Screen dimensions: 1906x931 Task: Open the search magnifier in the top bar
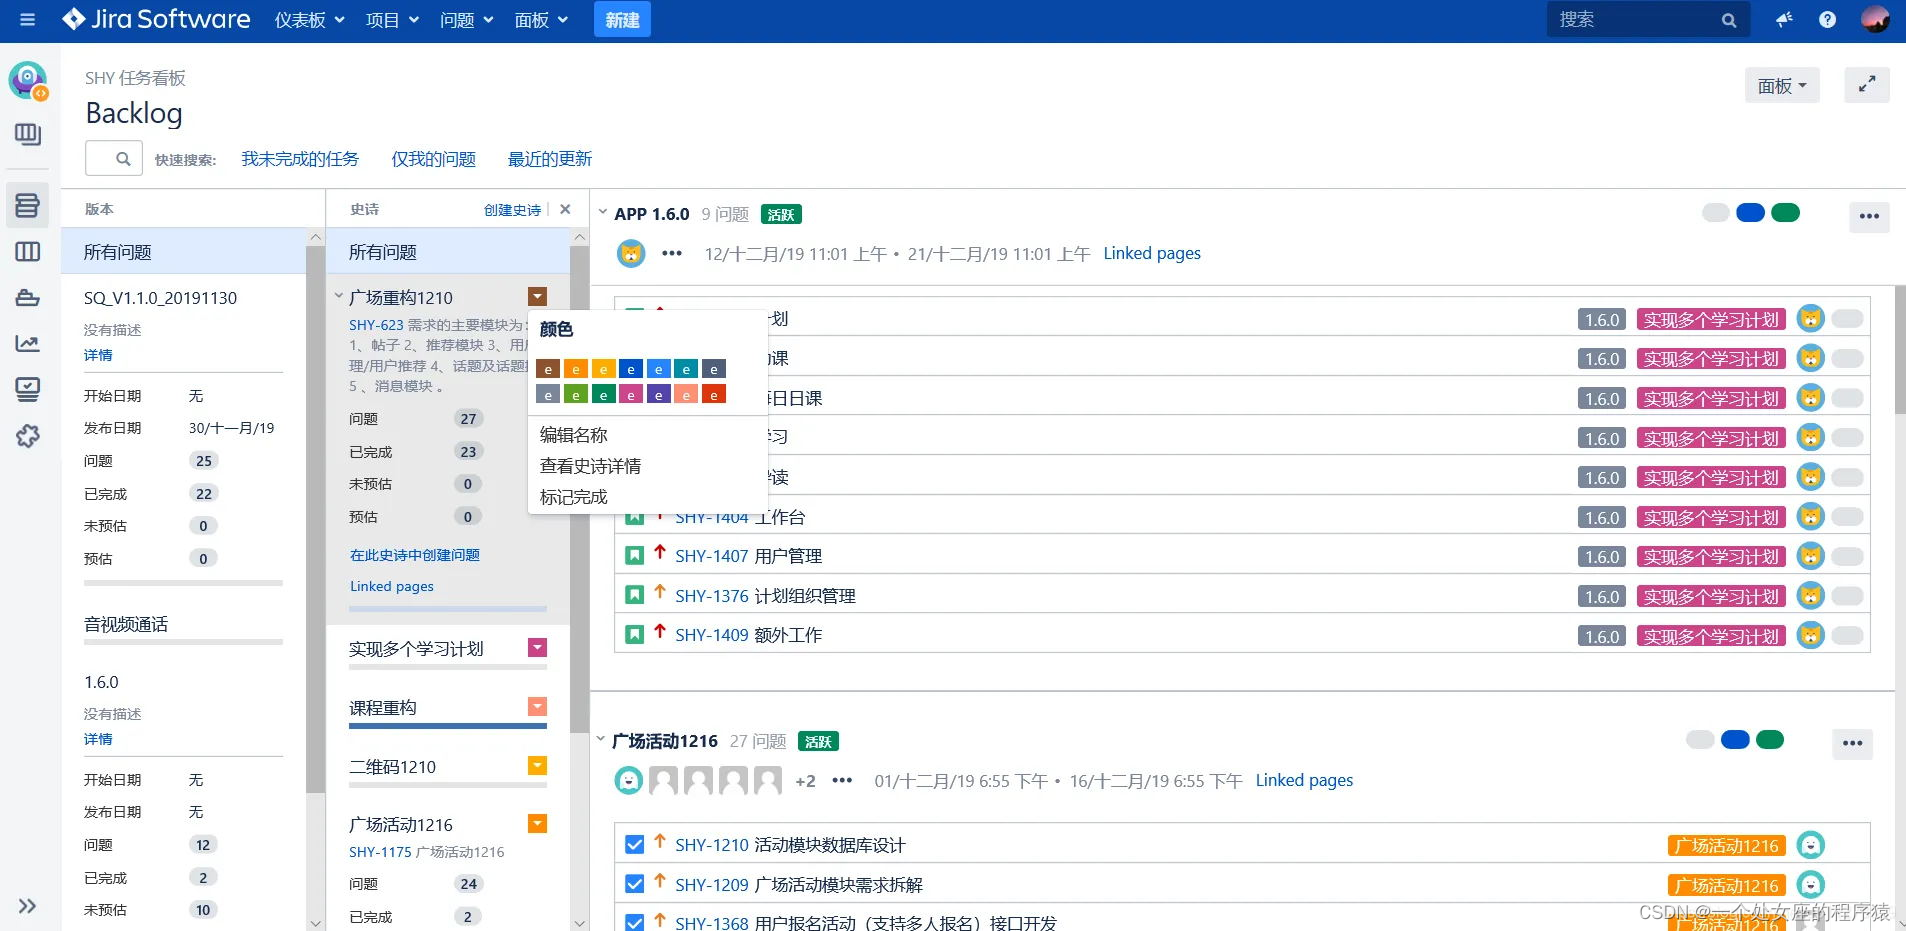[x=1728, y=19]
